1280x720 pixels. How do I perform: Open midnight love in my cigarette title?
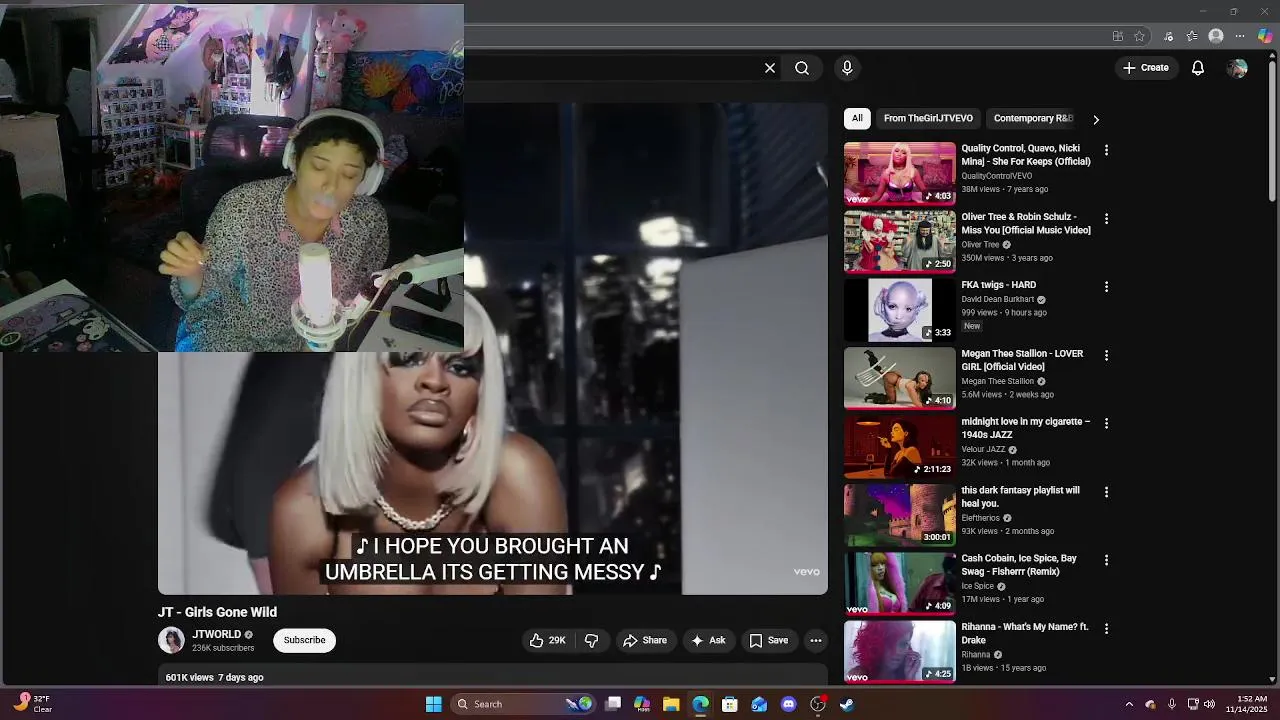pos(1026,428)
